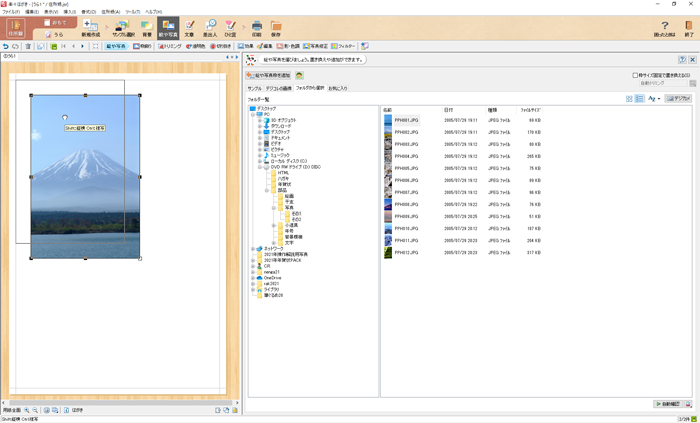Click the 保存 save icon
This screenshot has height=423, width=700.
click(276, 26)
